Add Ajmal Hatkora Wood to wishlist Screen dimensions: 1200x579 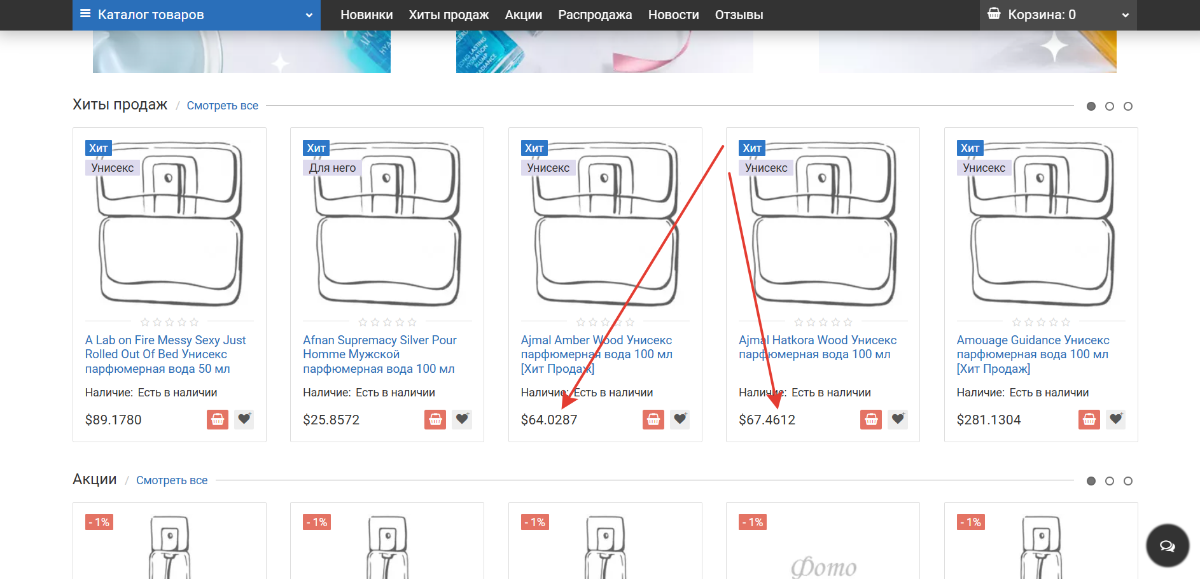click(898, 419)
